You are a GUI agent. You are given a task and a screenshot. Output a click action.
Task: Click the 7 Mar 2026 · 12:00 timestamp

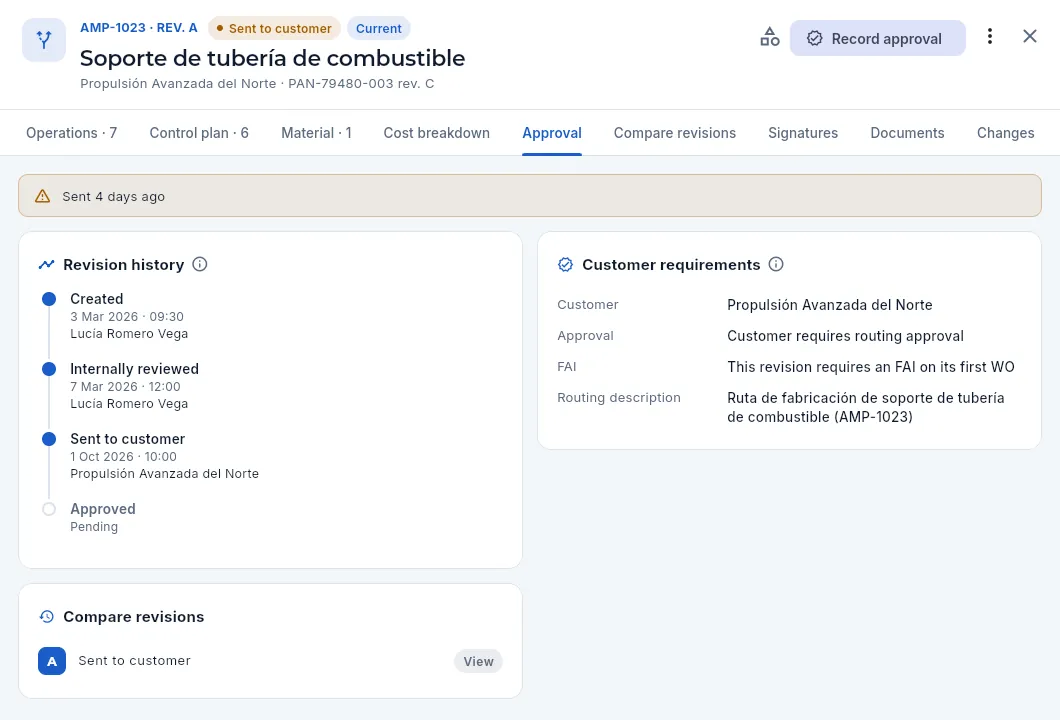pos(126,387)
